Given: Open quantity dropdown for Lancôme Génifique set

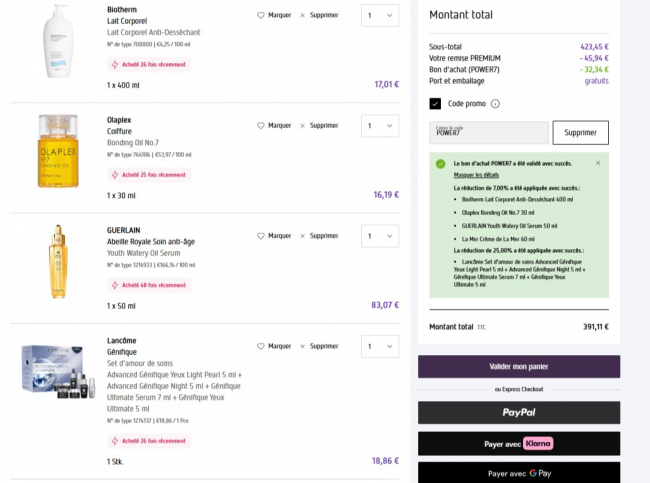Looking at the screenshot, I should click(379, 346).
